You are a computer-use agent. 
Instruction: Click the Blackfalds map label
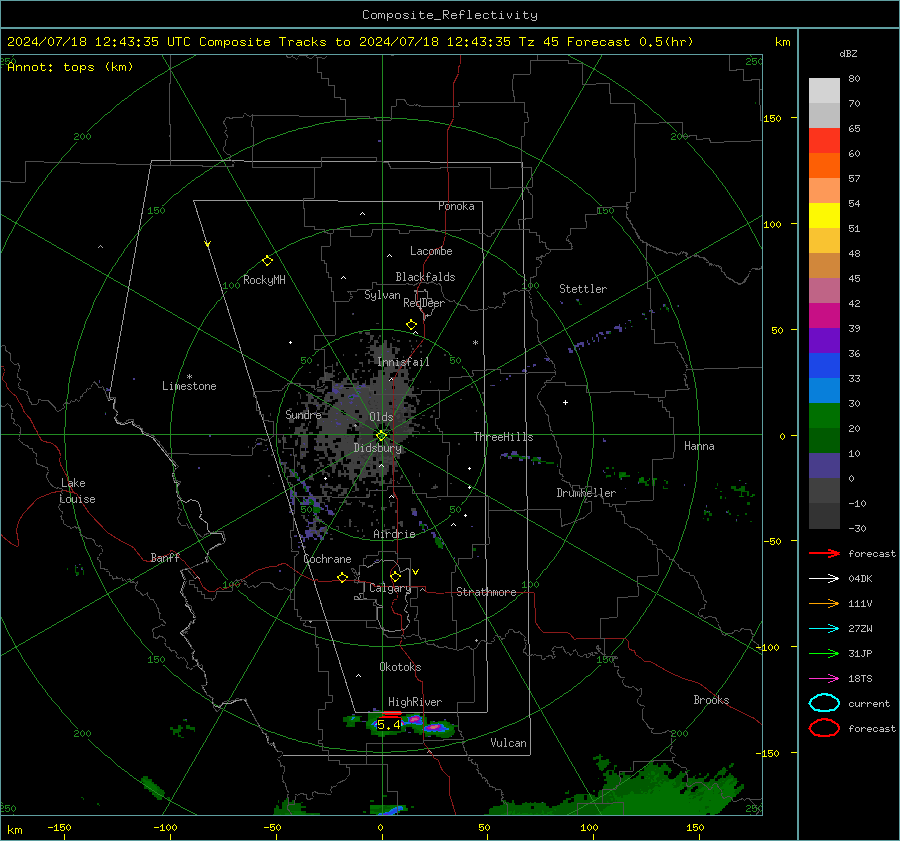(x=425, y=277)
